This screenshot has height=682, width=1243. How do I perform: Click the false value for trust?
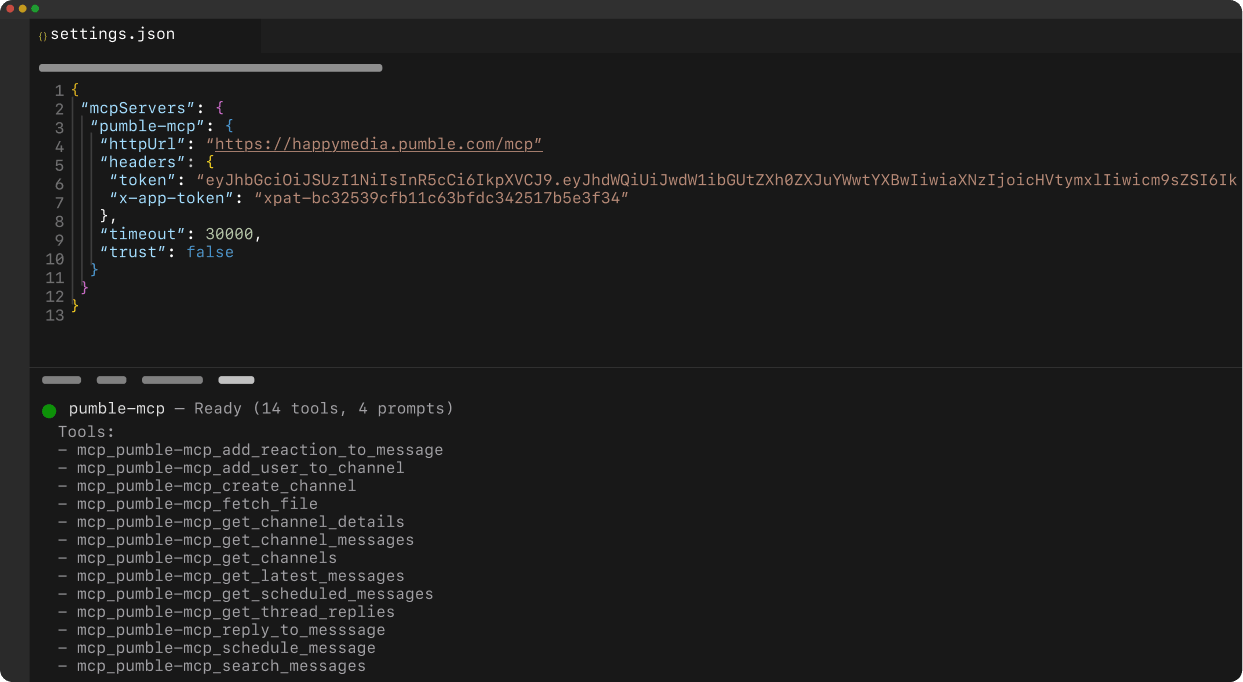tap(210, 252)
